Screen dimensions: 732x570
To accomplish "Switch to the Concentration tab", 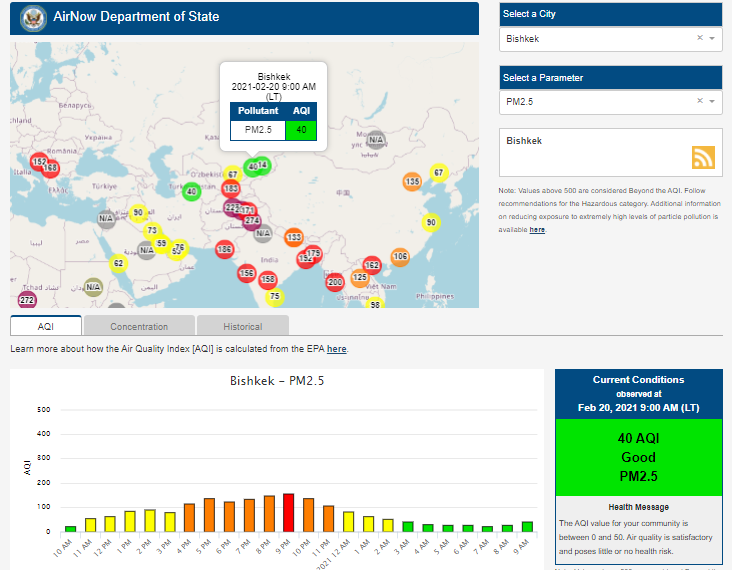I will [139, 326].
